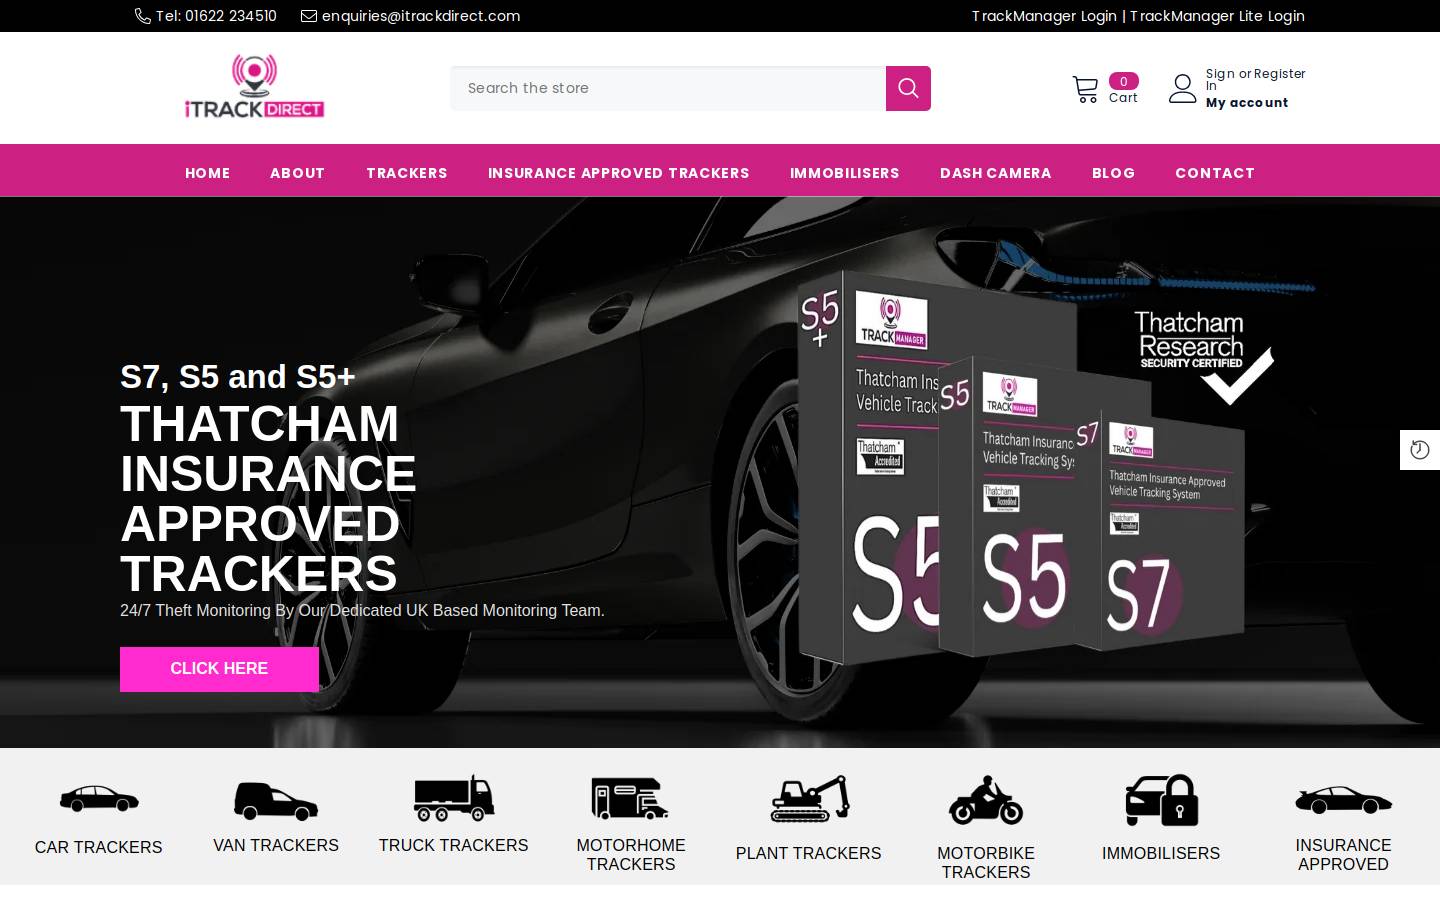
Task: Click the TrackManager Lite Login link
Action: [x=1217, y=16]
